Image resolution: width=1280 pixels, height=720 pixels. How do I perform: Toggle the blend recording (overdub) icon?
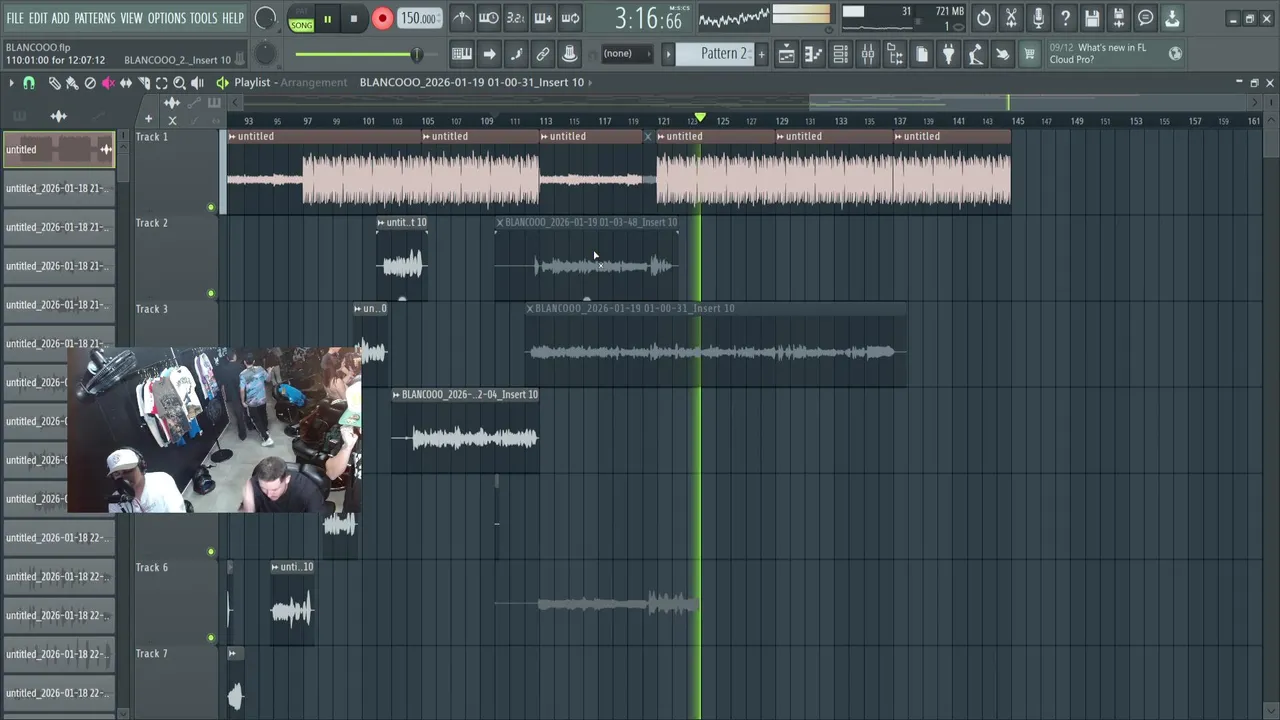coord(542,18)
